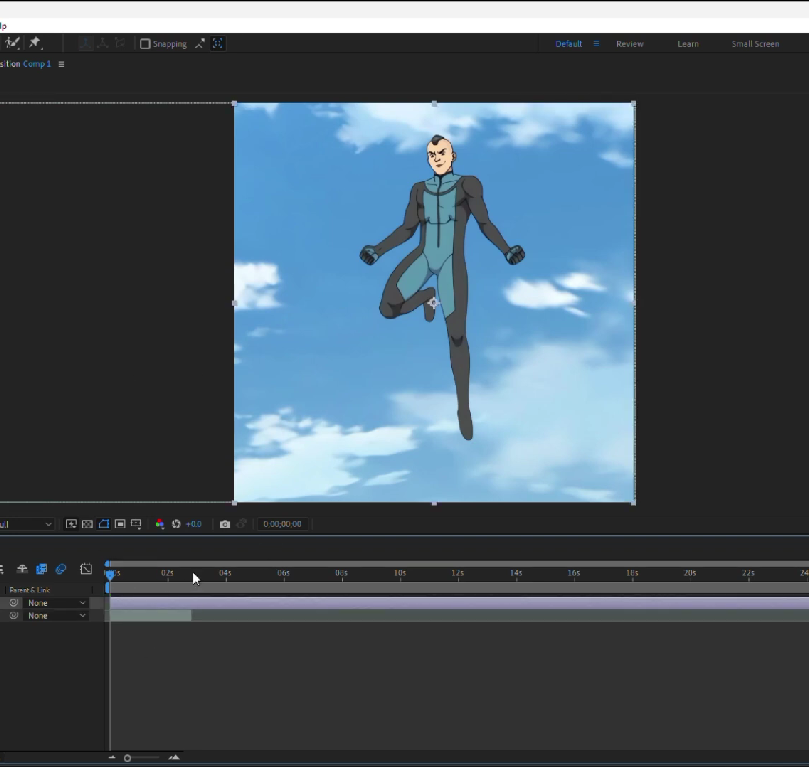Screen dimensions: 809x767
Task: Toggle snap to collapsed compositions icon
Action: point(218,44)
